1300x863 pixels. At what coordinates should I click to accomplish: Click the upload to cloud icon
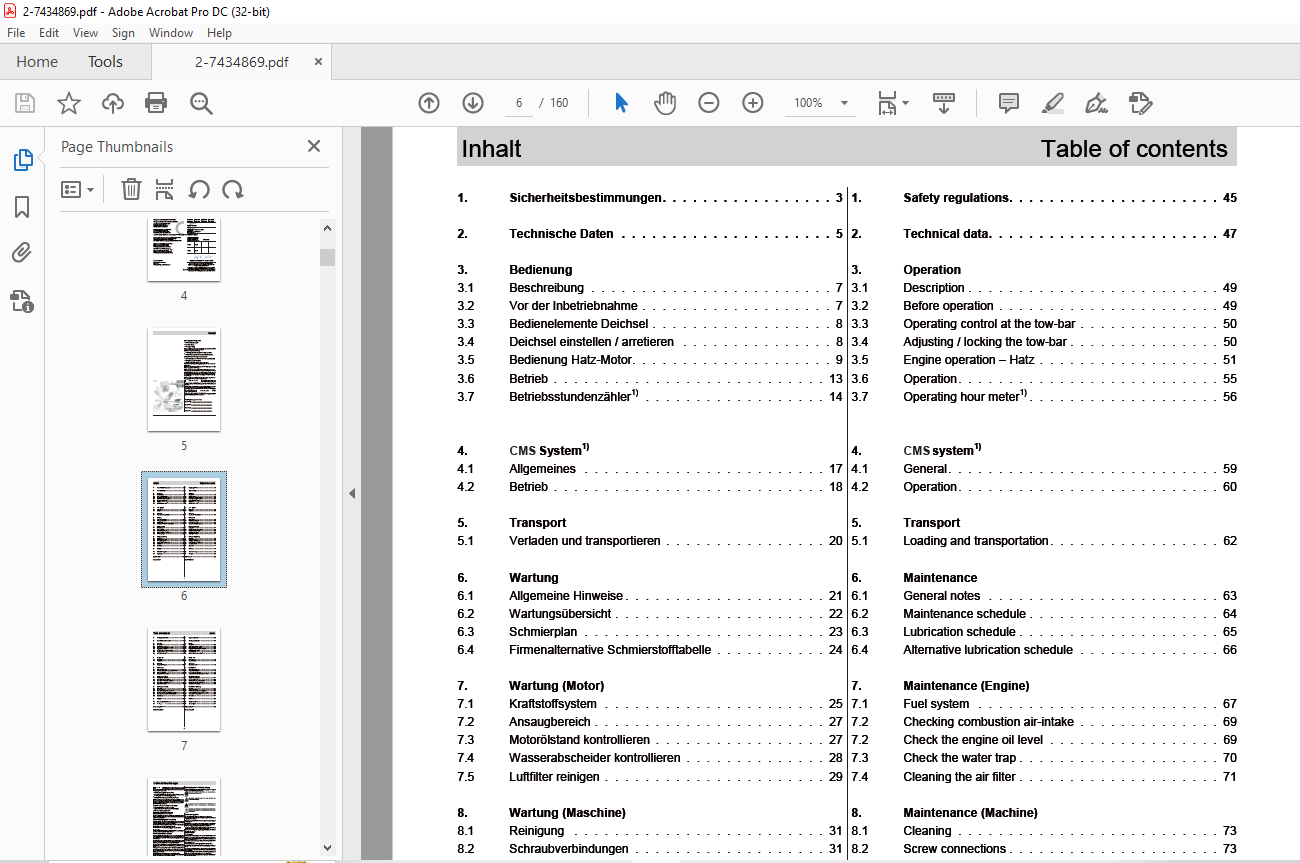[113, 103]
